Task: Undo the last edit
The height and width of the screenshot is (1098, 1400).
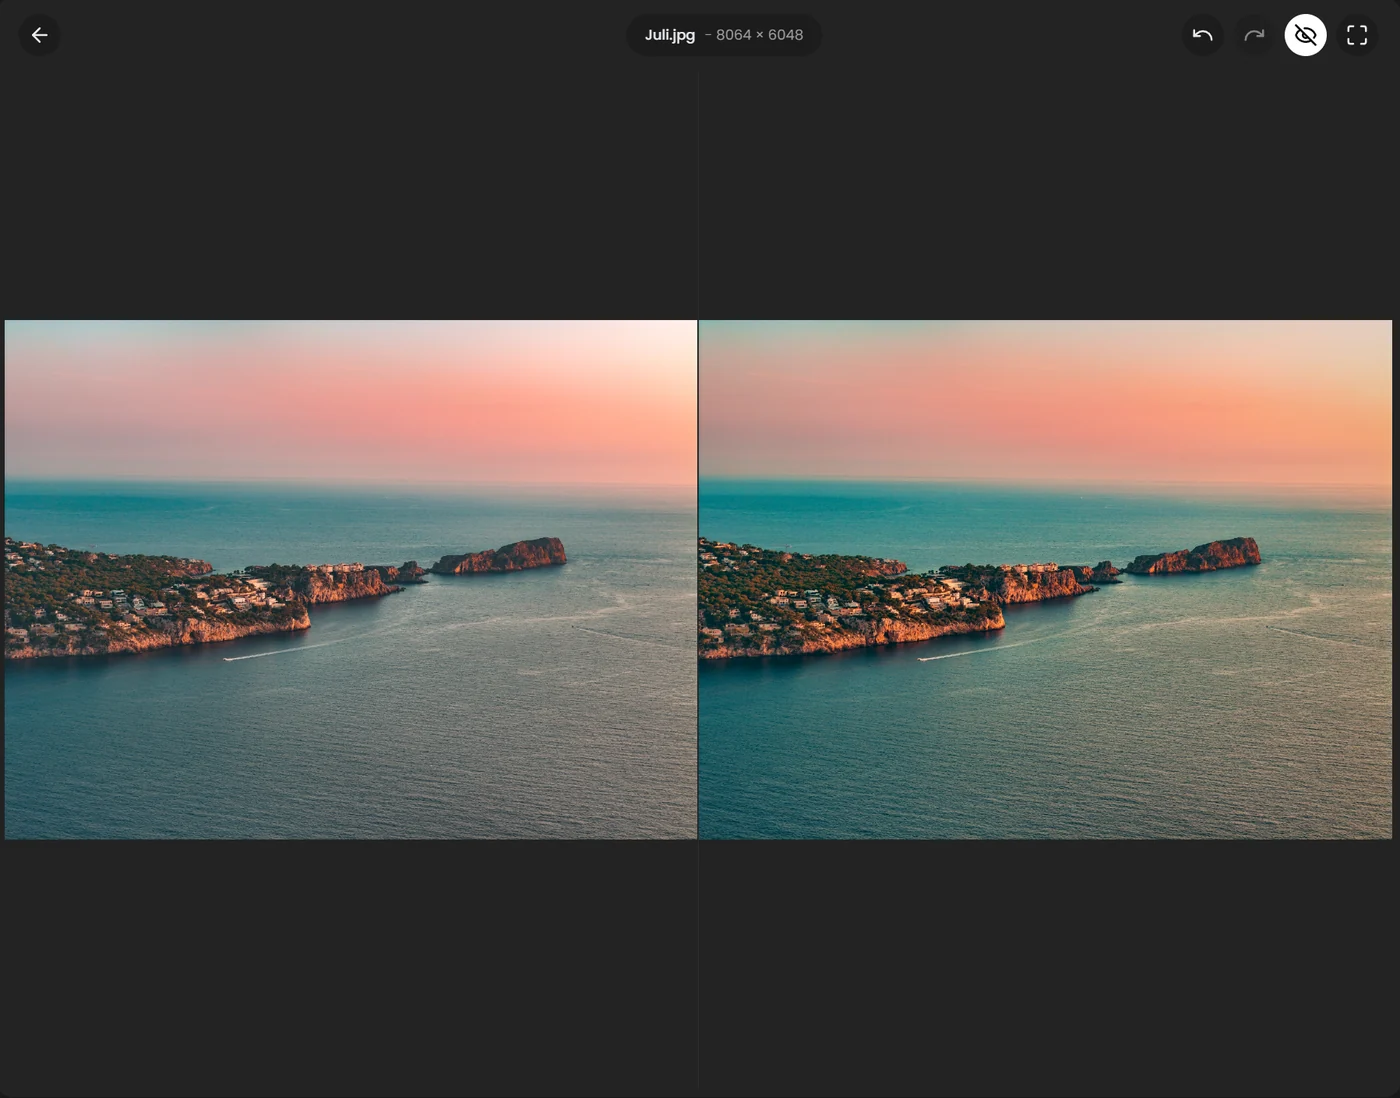Action: click(1202, 35)
